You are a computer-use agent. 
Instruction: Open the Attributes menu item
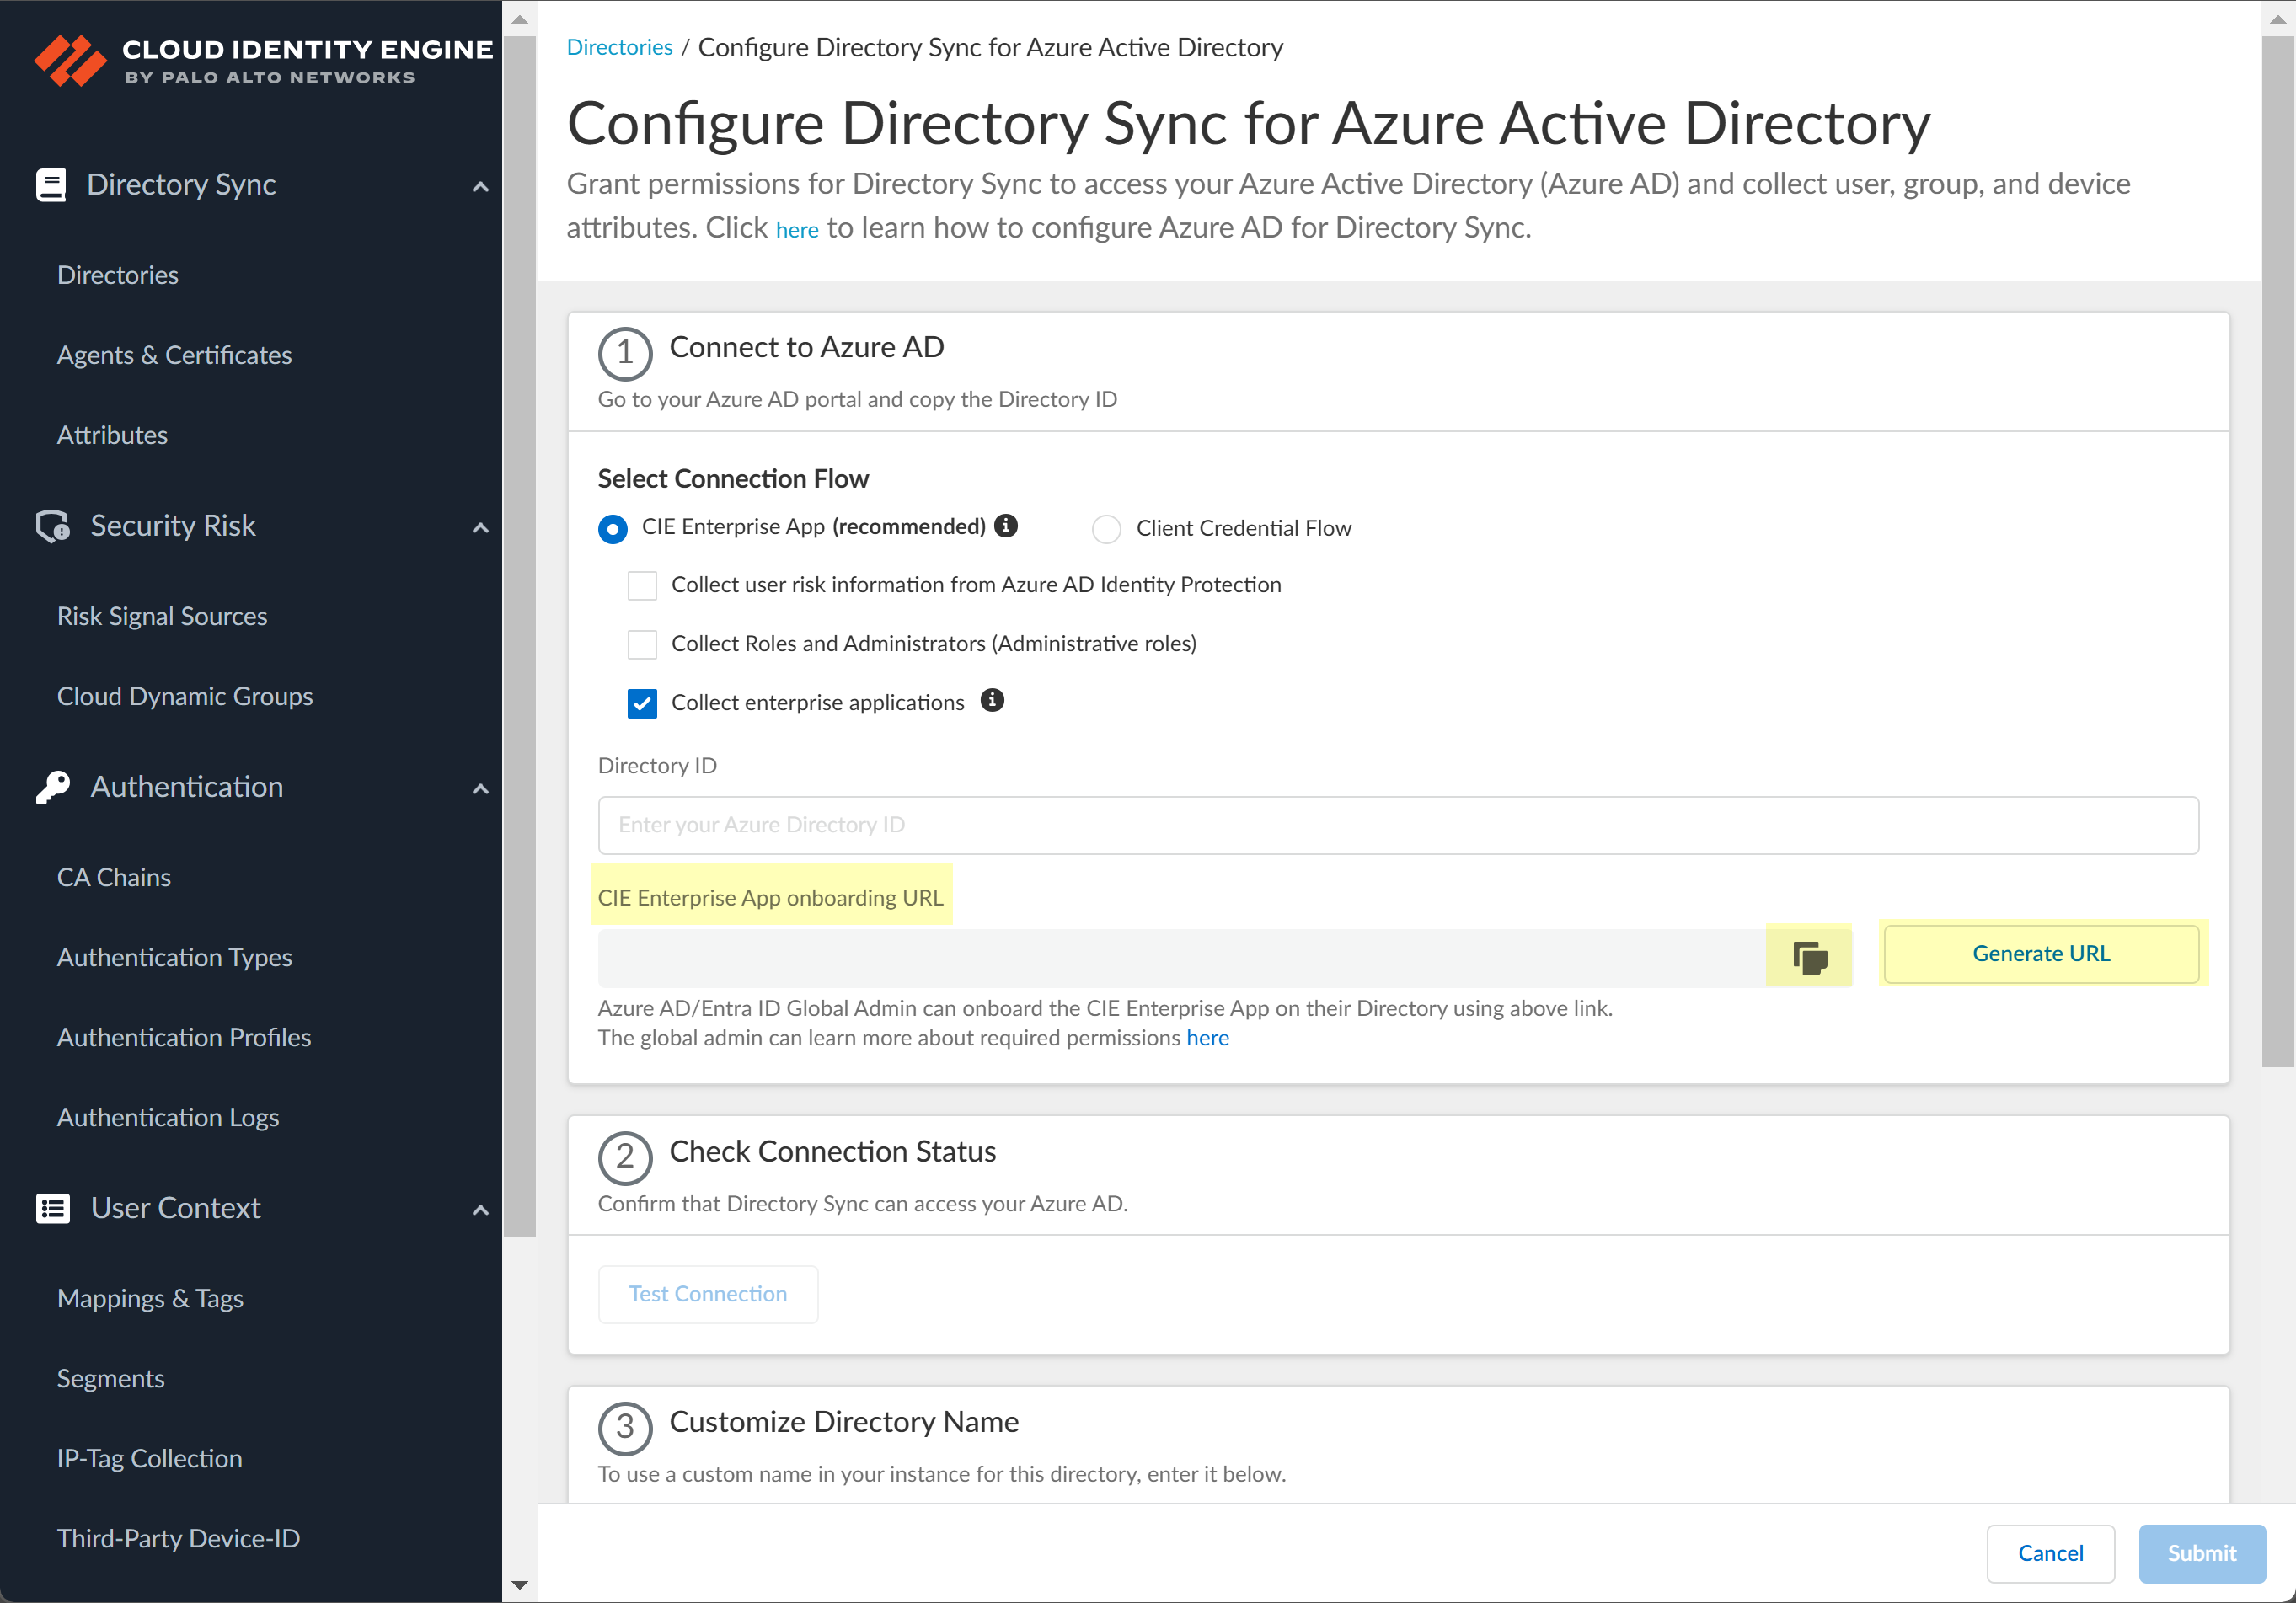click(112, 434)
